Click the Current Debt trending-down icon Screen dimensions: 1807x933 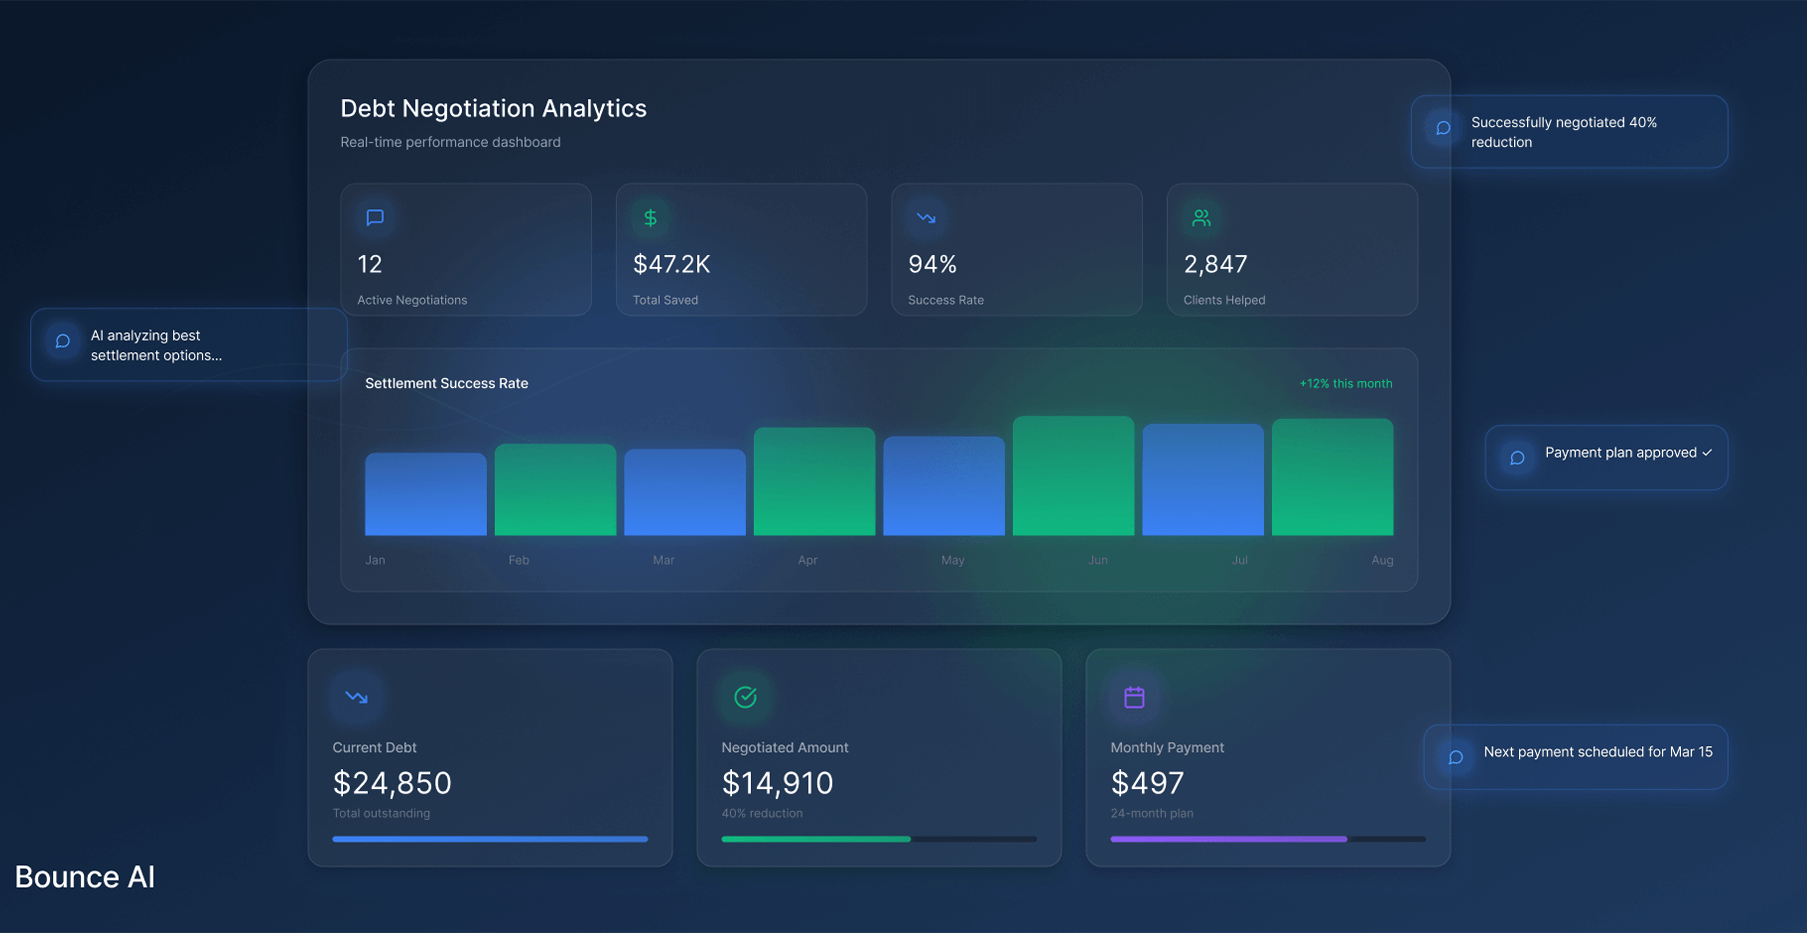(x=356, y=697)
